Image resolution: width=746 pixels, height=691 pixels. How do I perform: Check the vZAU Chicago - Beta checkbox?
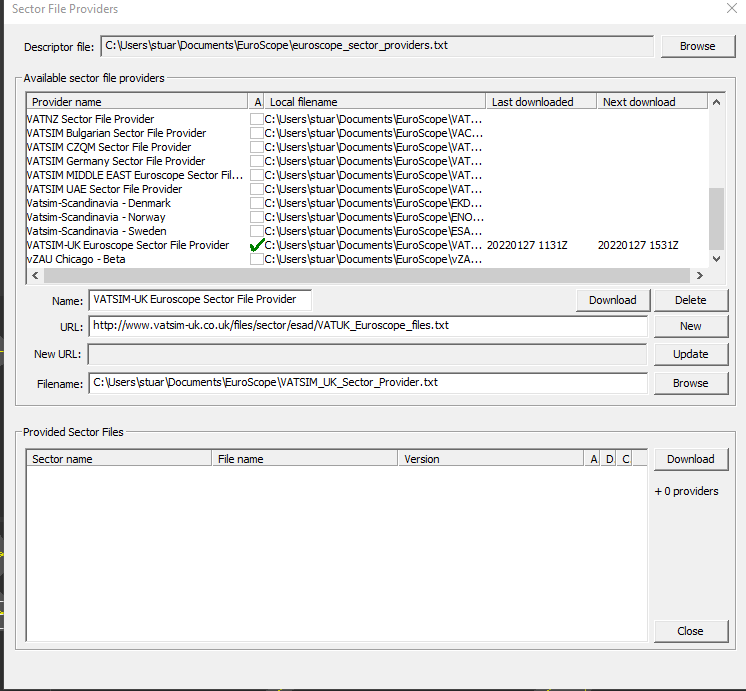click(257, 259)
